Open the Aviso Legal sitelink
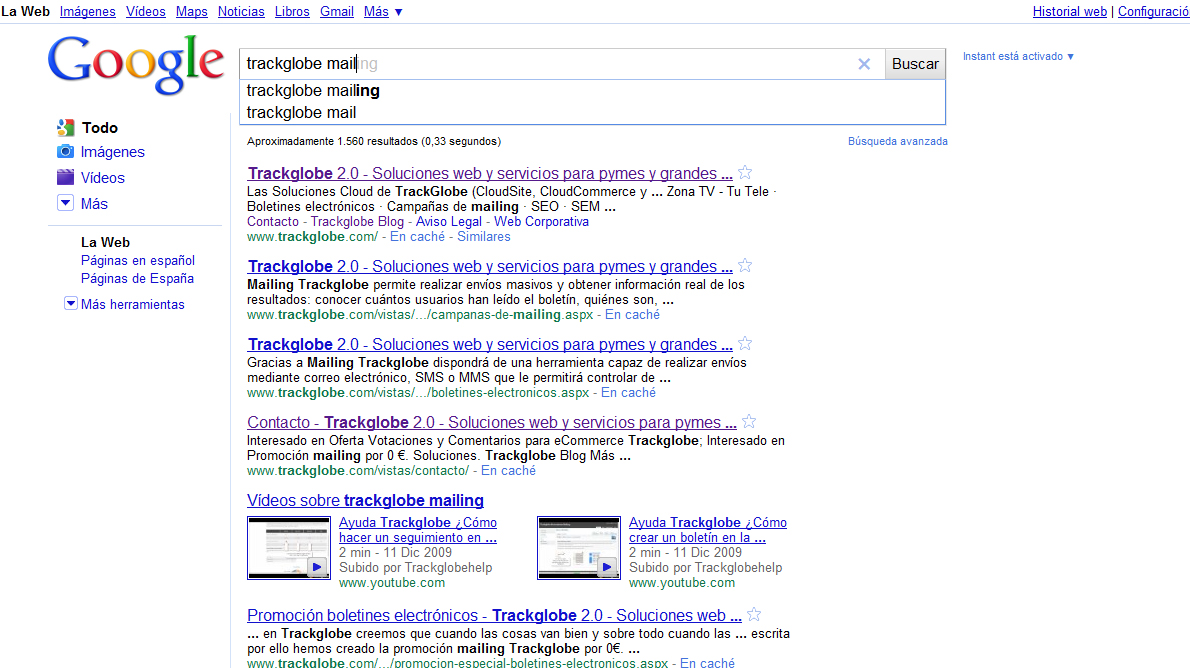Viewport: 1190px width, 668px height. [449, 222]
